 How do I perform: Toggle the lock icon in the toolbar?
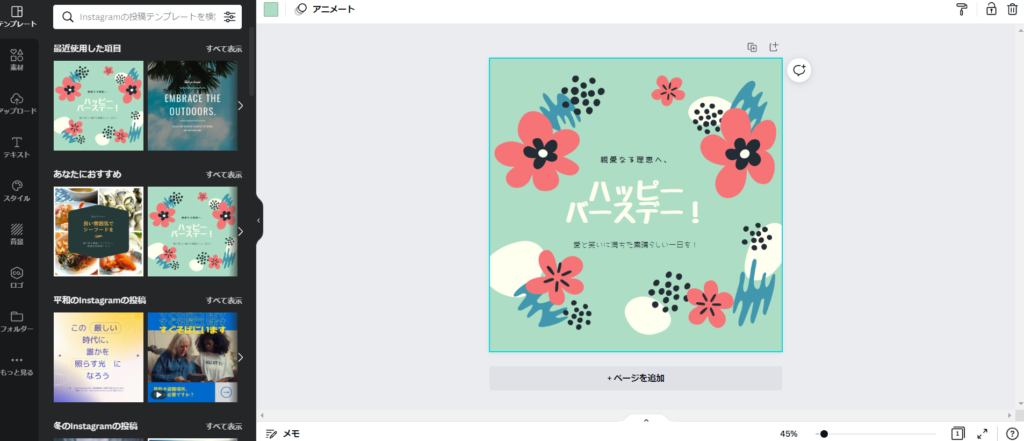pyautogui.click(x=991, y=9)
